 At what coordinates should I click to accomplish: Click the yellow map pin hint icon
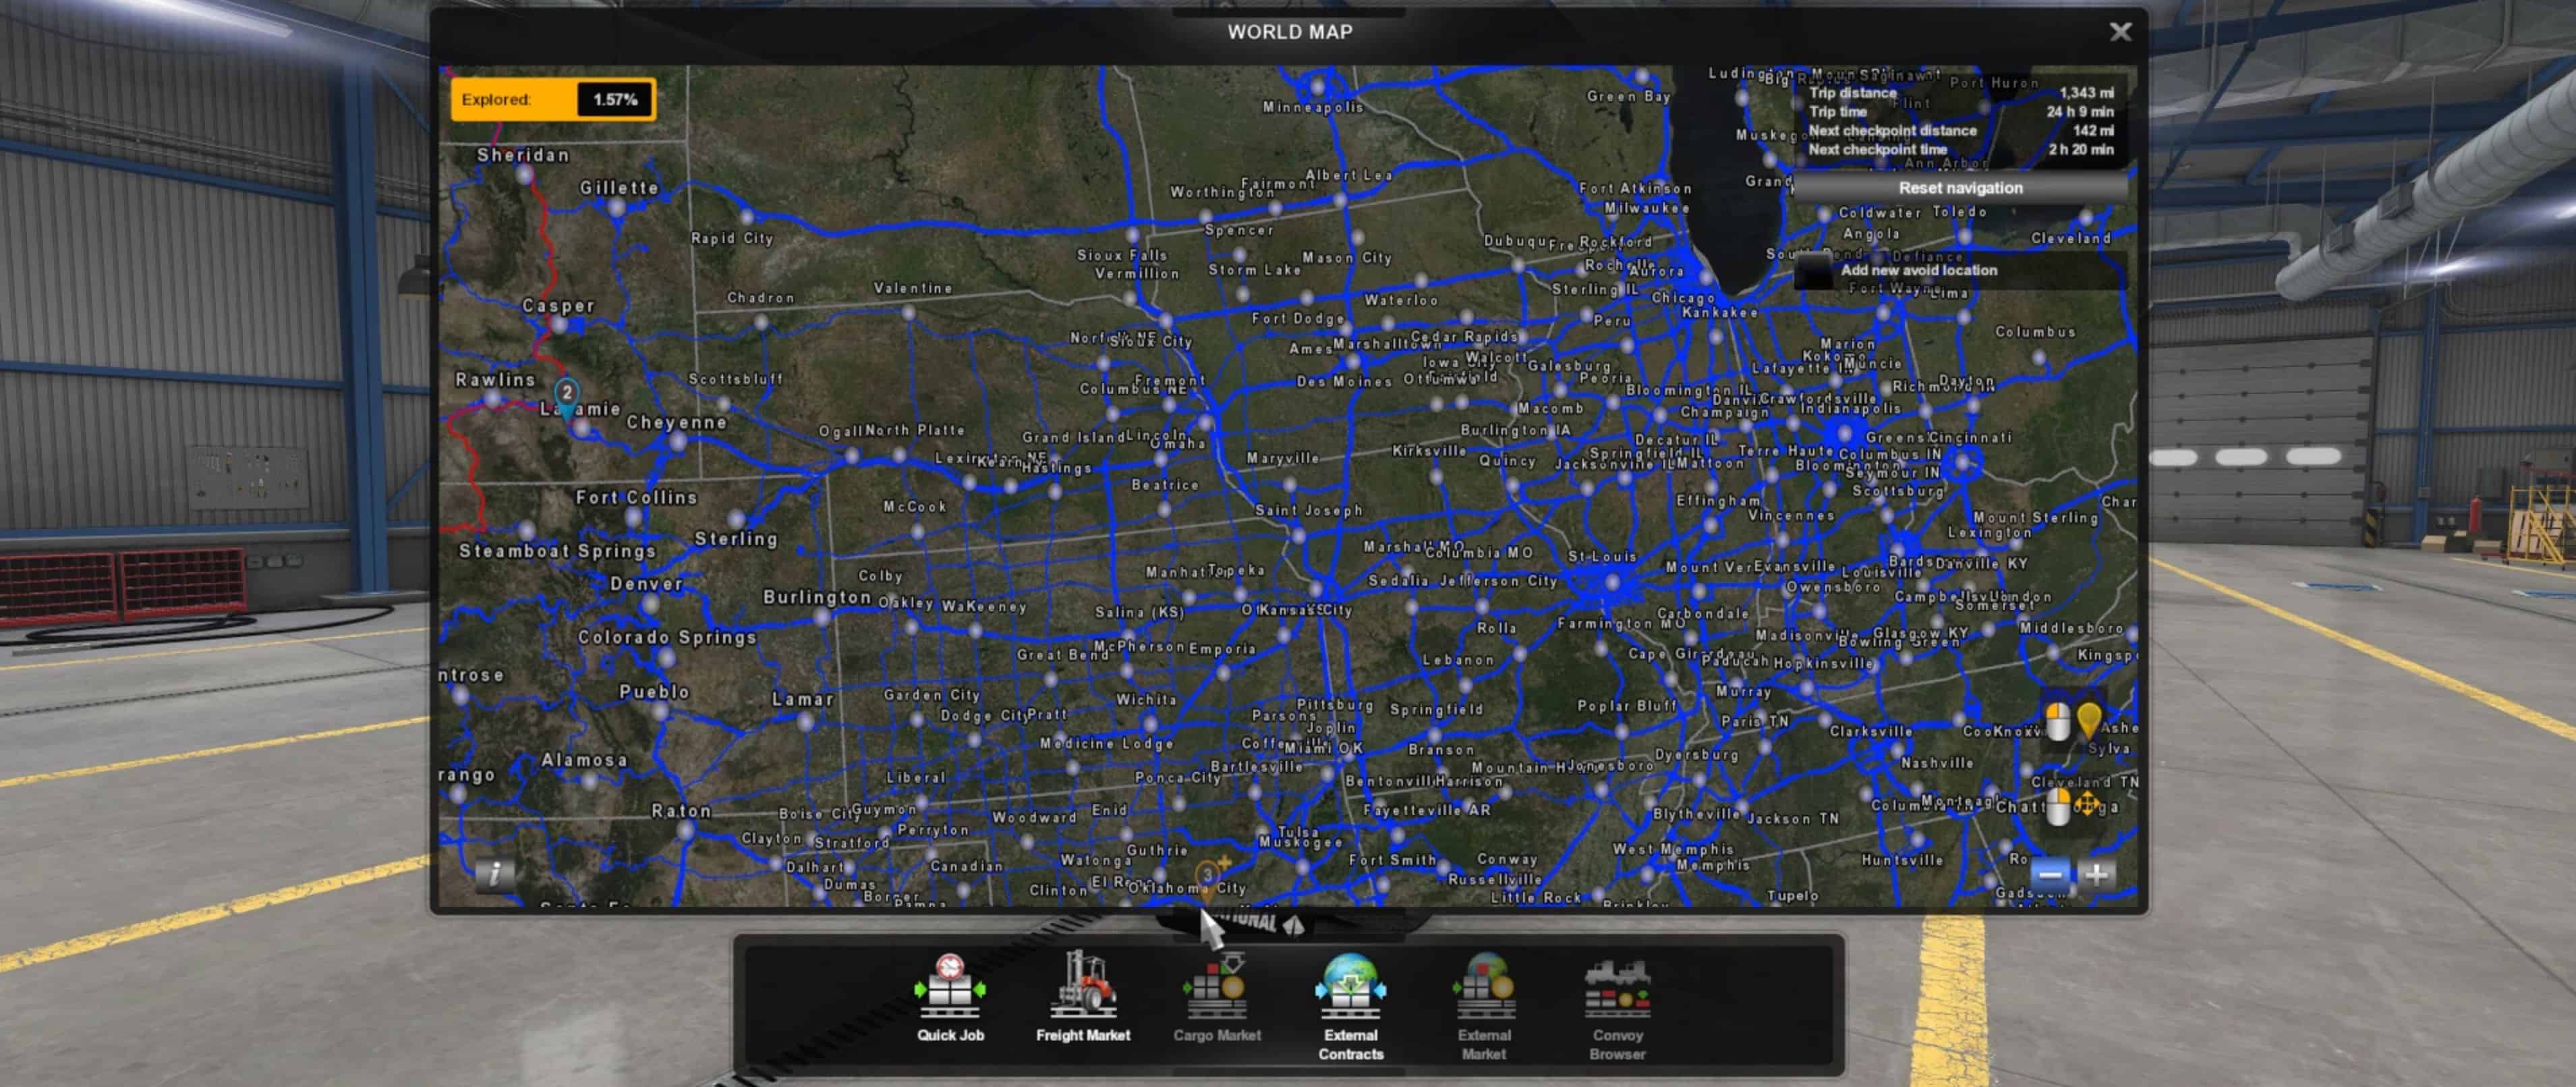click(2088, 719)
